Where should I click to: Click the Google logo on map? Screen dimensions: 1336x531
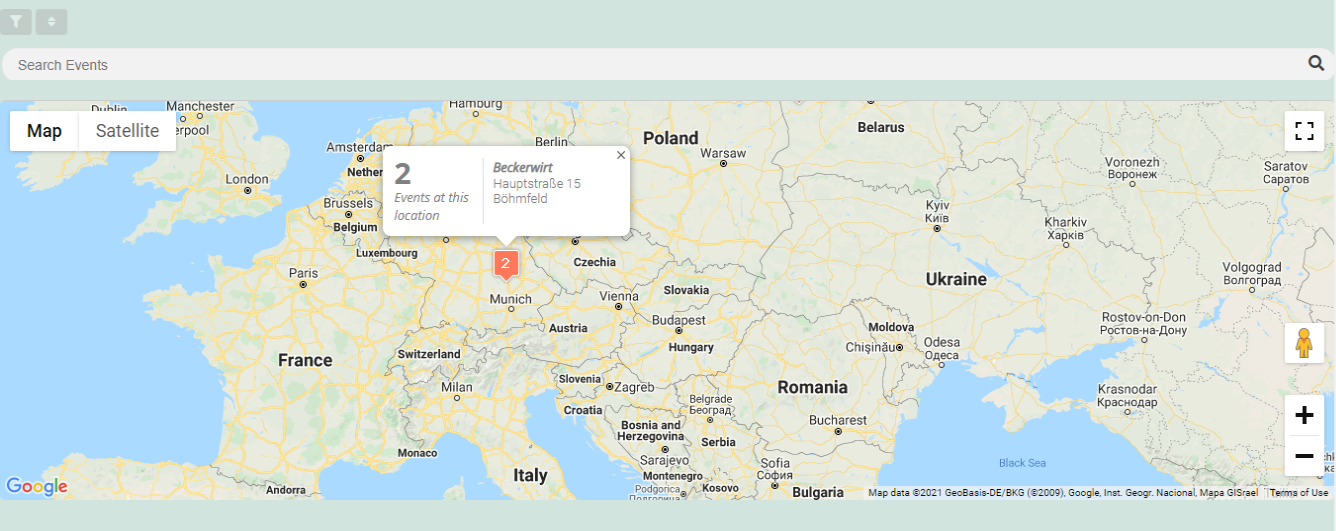click(36, 487)
